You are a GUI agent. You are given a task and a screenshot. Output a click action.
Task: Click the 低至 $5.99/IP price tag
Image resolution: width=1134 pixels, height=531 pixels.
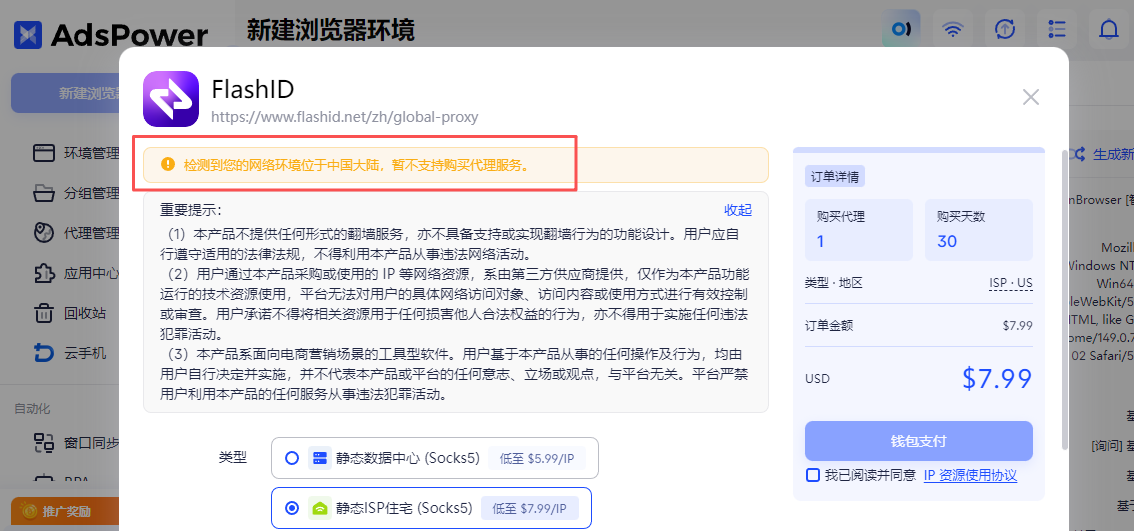coord(536,458)
